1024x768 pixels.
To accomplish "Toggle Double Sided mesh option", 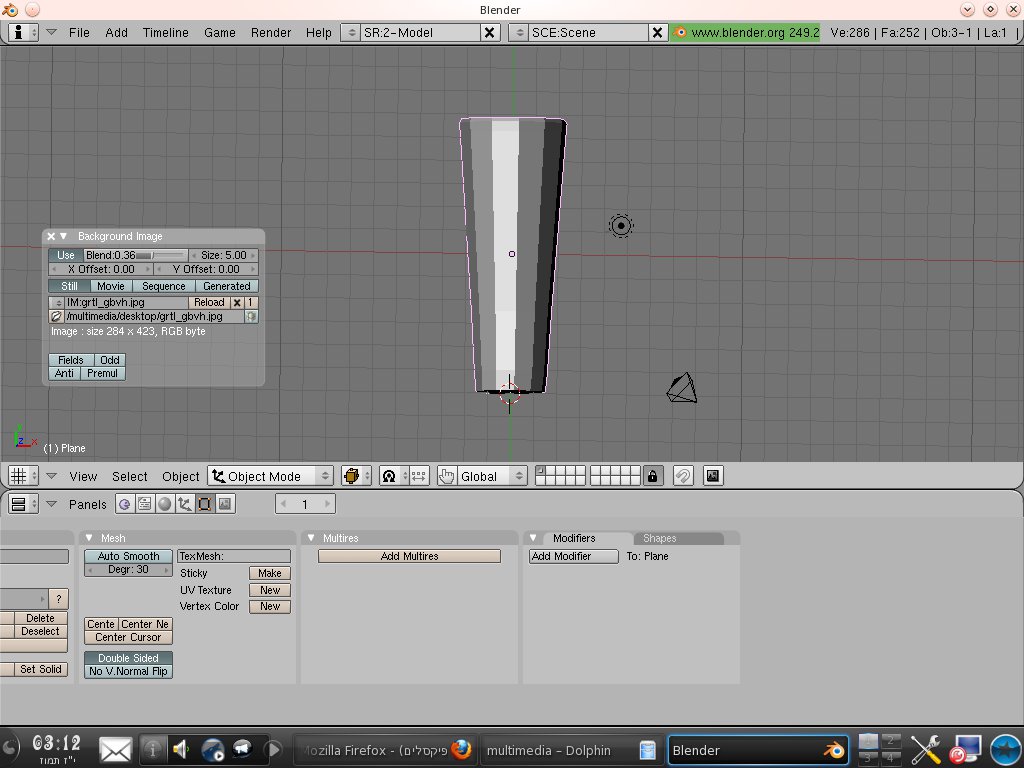I will [x=128, y=658].
